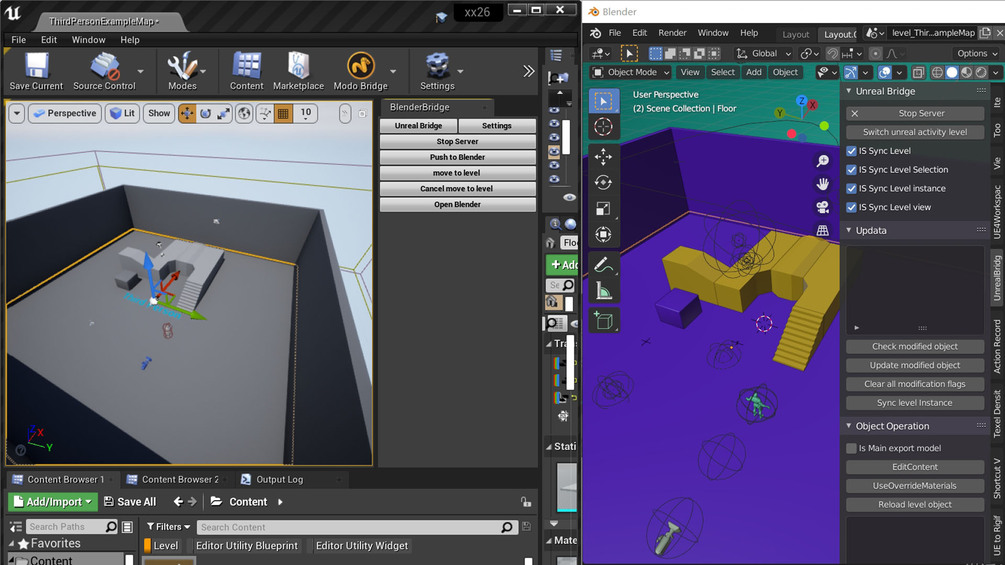1005x565 pixels.
Task: Expand Unreal toolbar overflow chevrons
Action: (528, 71)
